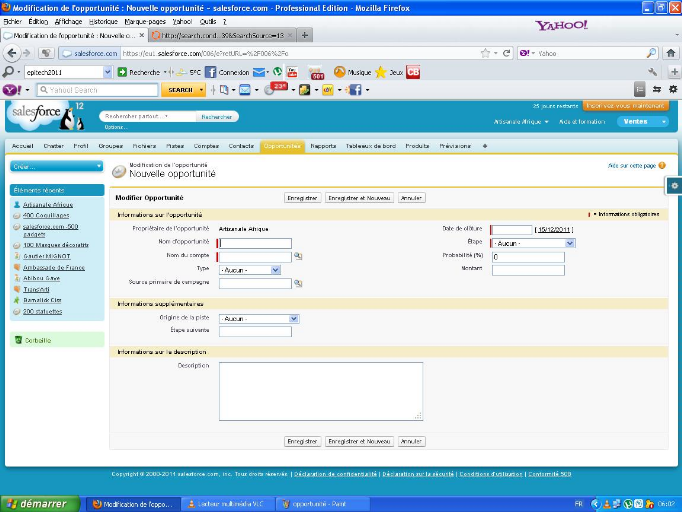Click the Facebook icon beside Connexion
The width and height of the screenshot is (682, 512).
pyautogui.click(x=211, y=72)
